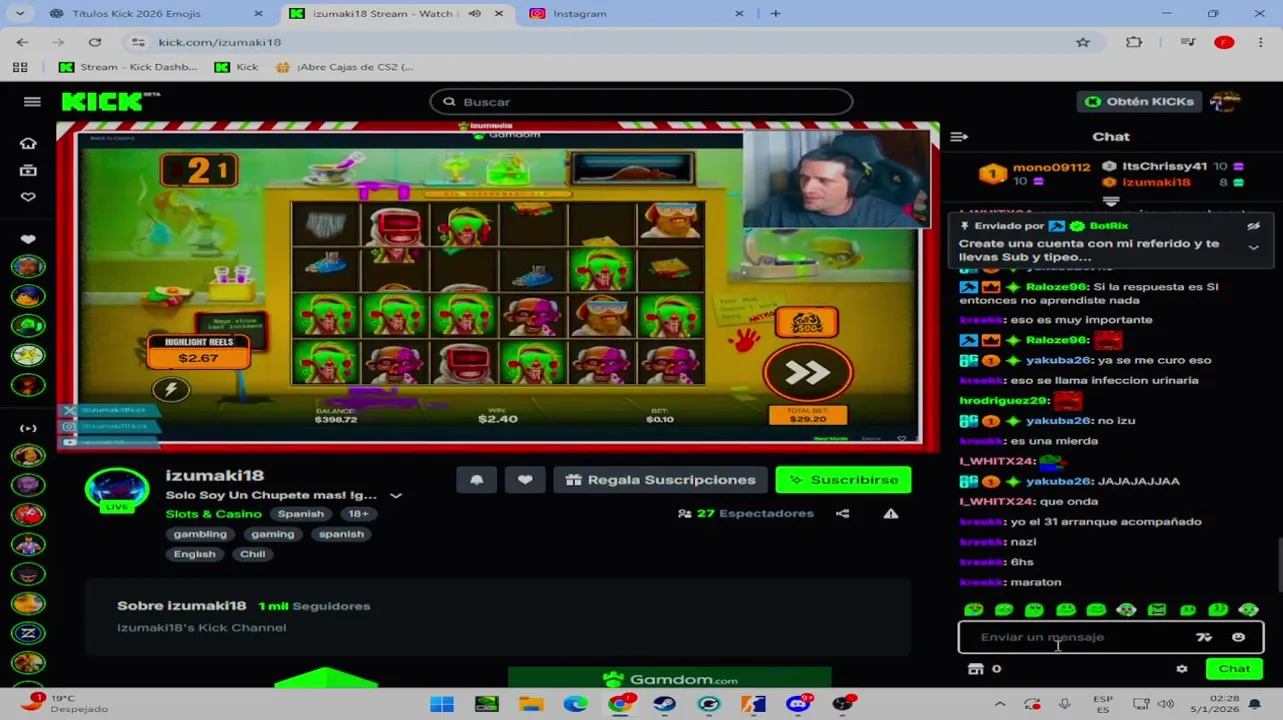
Task: Open the Chrome three-dot menu
Action: pos(1260,42)
